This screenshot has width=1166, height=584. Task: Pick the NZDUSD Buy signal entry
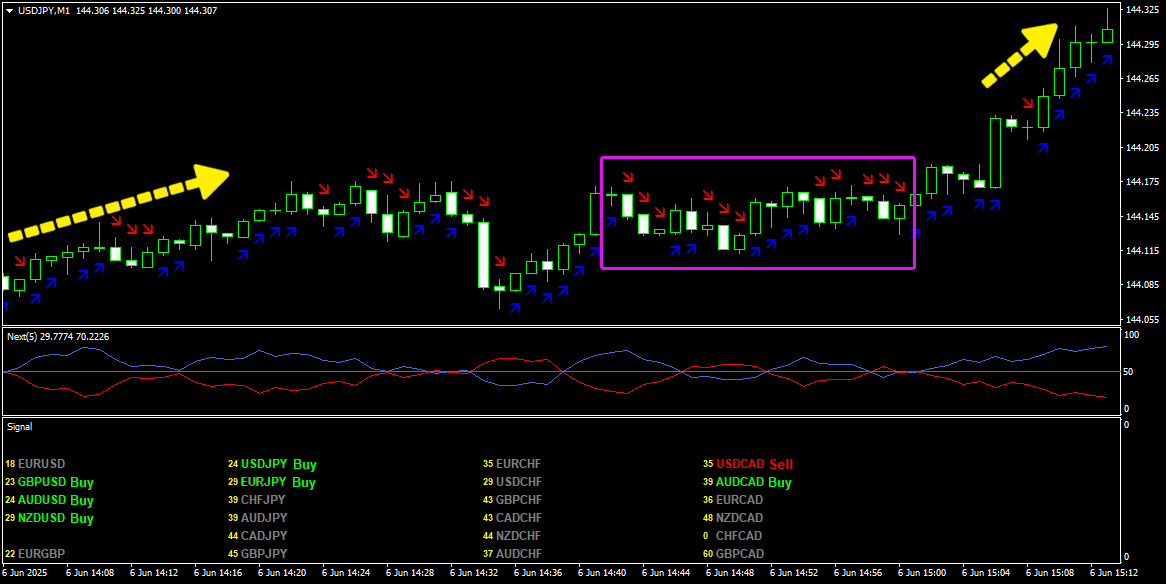[55, 518]
